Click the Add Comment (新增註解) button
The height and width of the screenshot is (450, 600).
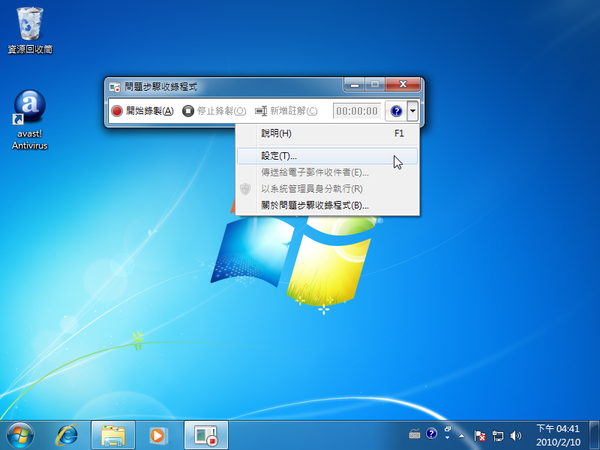286,111
